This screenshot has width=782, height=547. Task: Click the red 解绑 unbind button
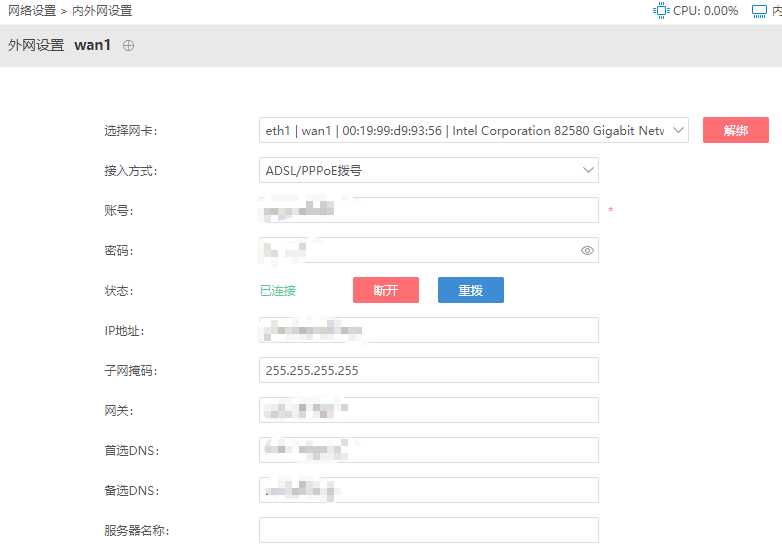tap(736, 130)
